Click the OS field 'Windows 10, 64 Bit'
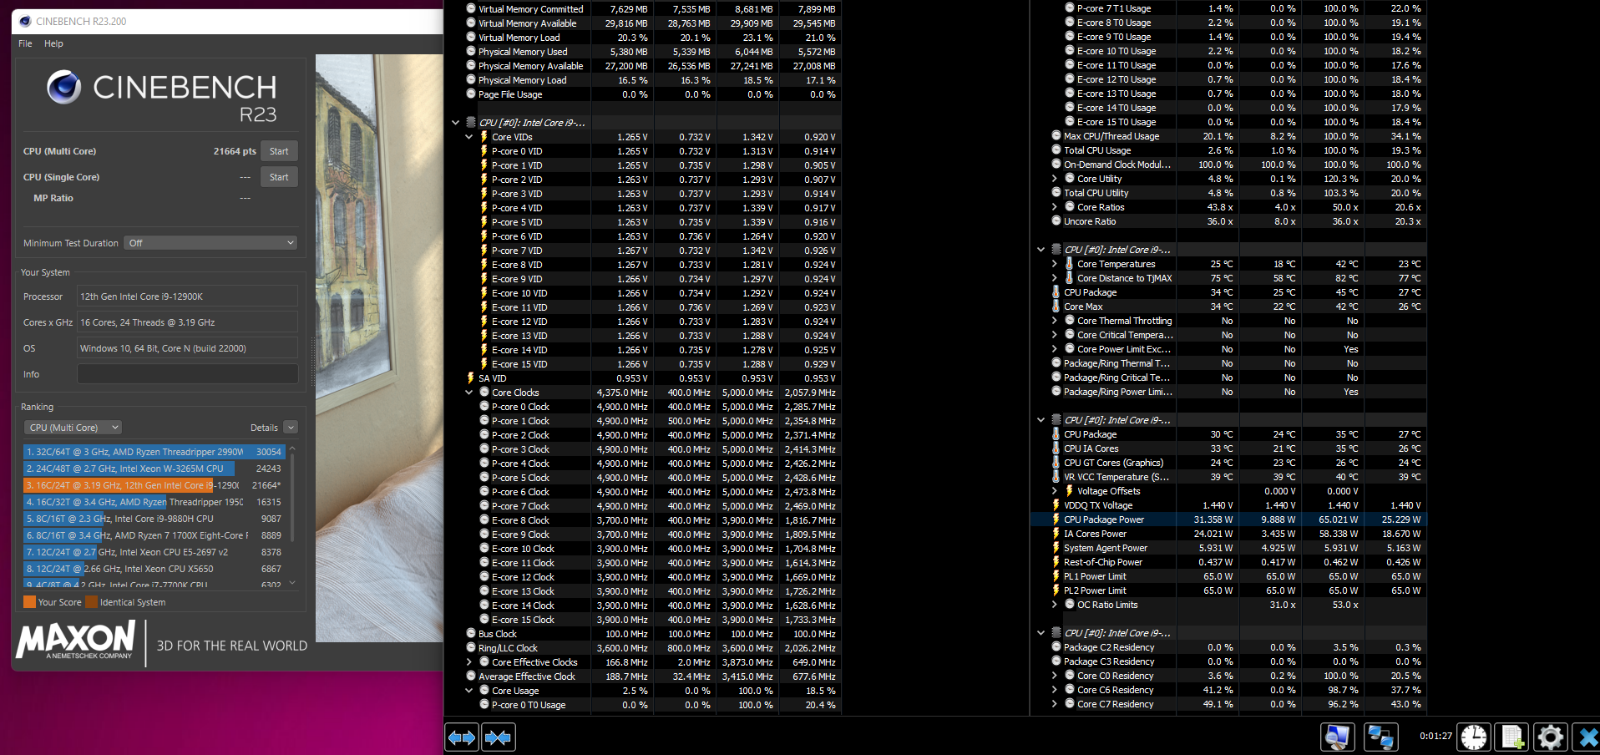This screenshot has height=755, width=1600. (x=188, y=348)
